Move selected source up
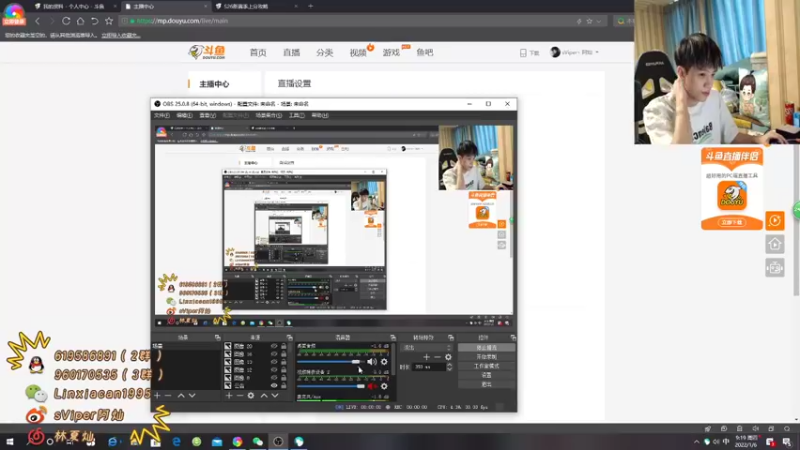800x450 pixels. (264, 395)
